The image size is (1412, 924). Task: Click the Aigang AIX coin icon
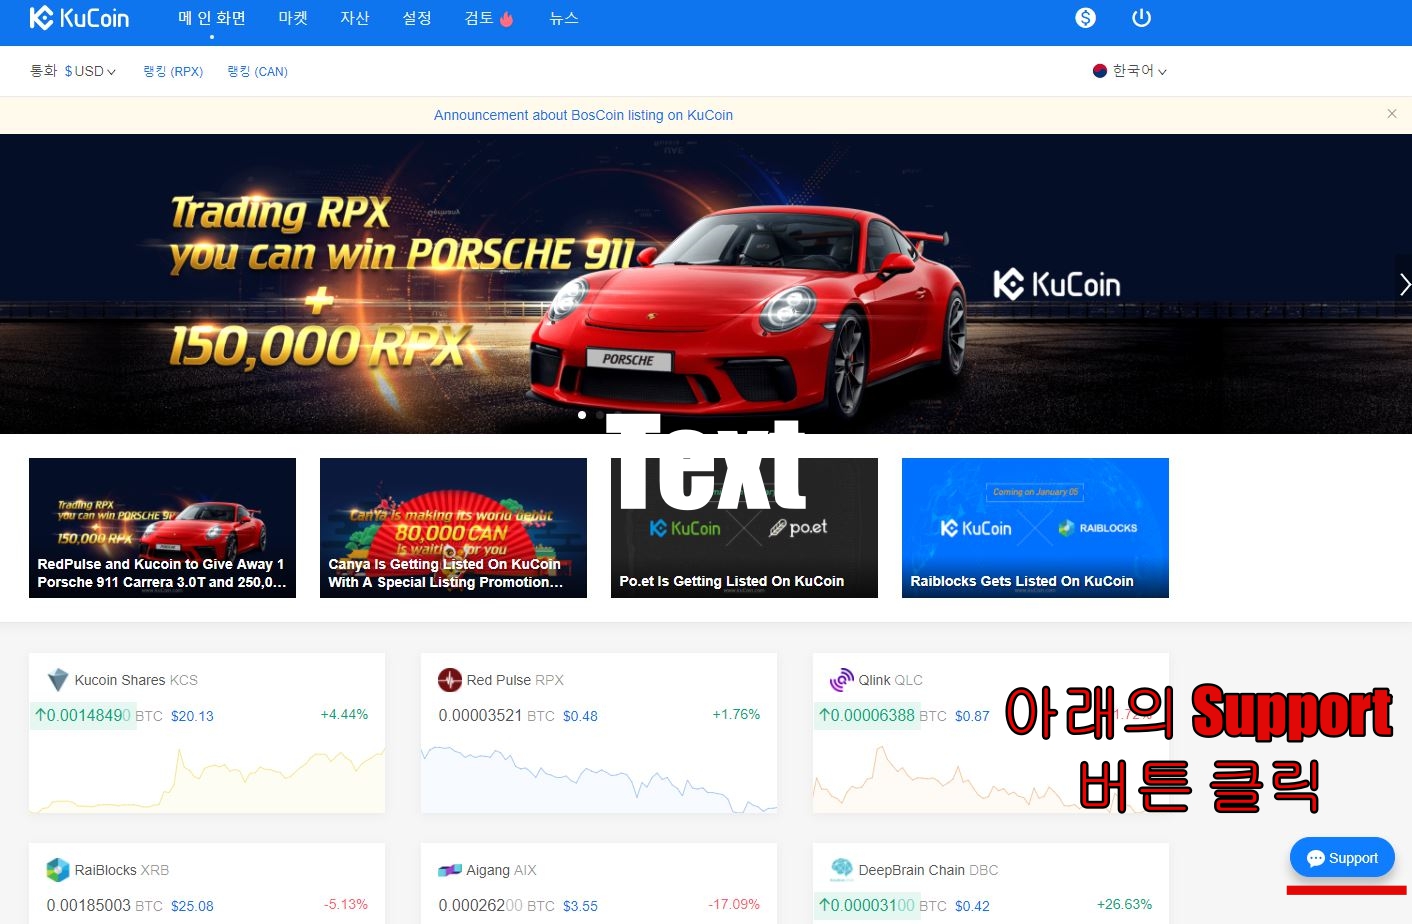(x=450, y=870)
